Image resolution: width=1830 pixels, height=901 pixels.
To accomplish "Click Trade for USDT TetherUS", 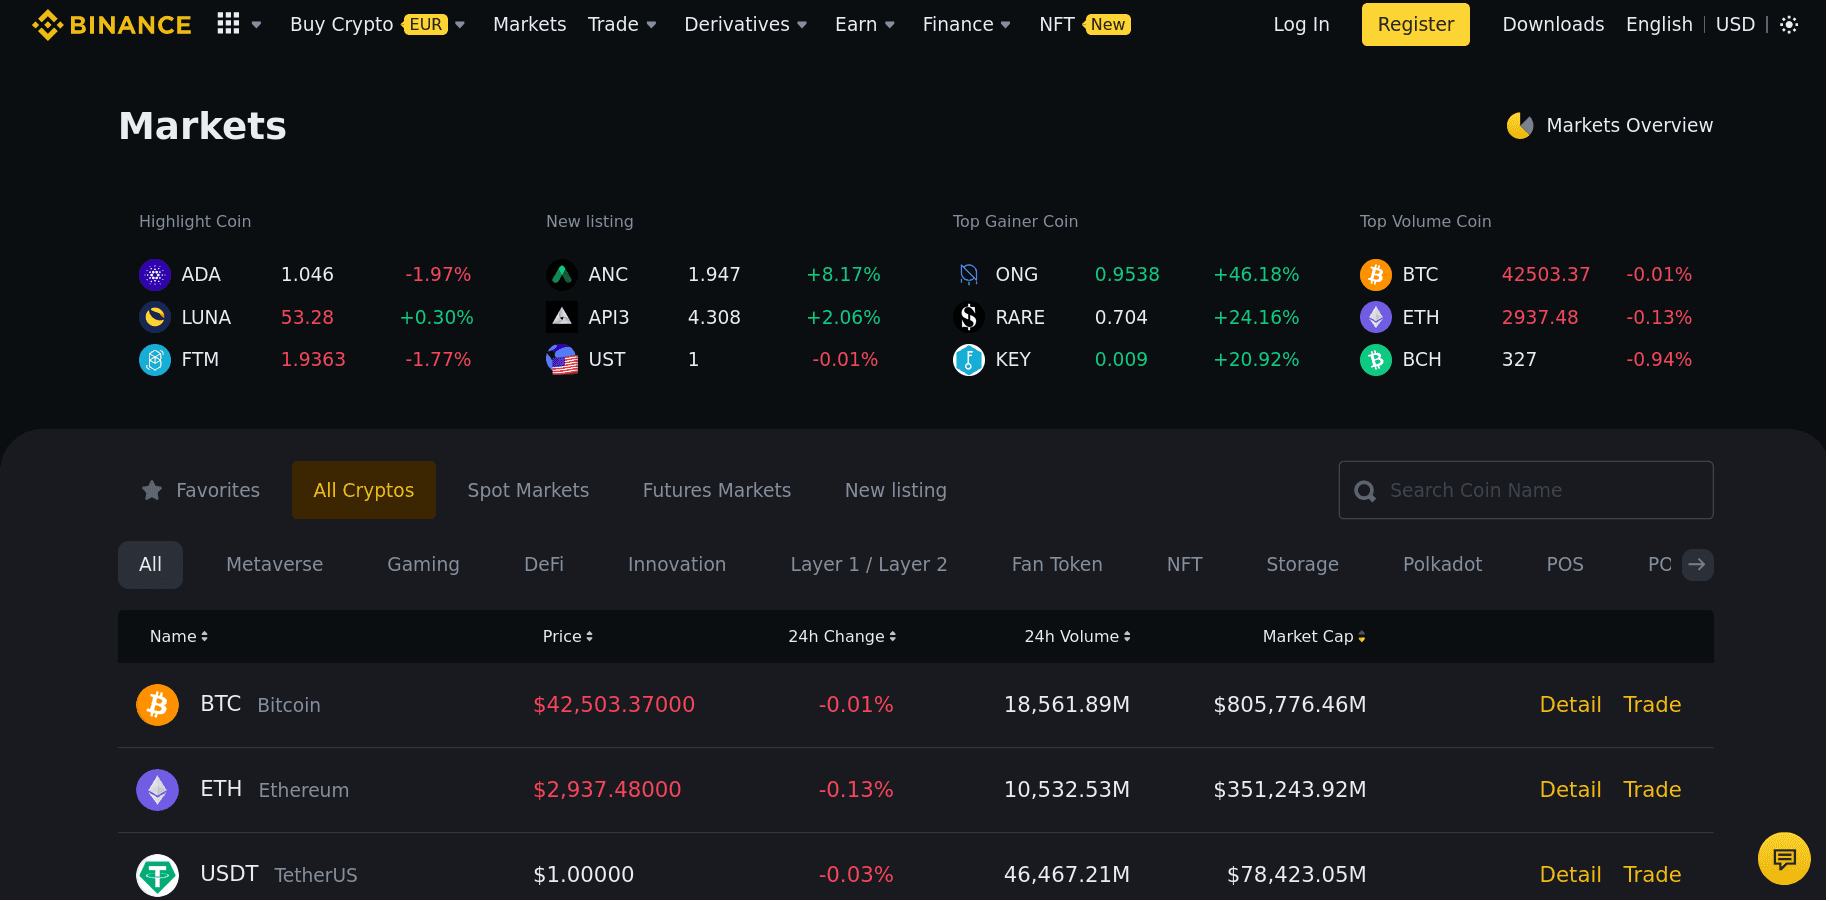I will tap(1652, 874).
